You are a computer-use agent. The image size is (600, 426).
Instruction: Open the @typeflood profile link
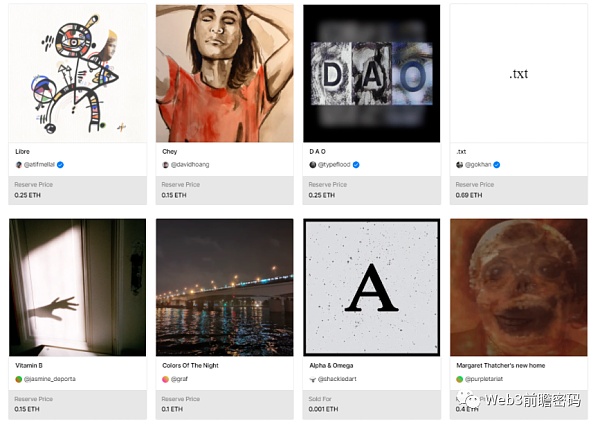[334, 165]
